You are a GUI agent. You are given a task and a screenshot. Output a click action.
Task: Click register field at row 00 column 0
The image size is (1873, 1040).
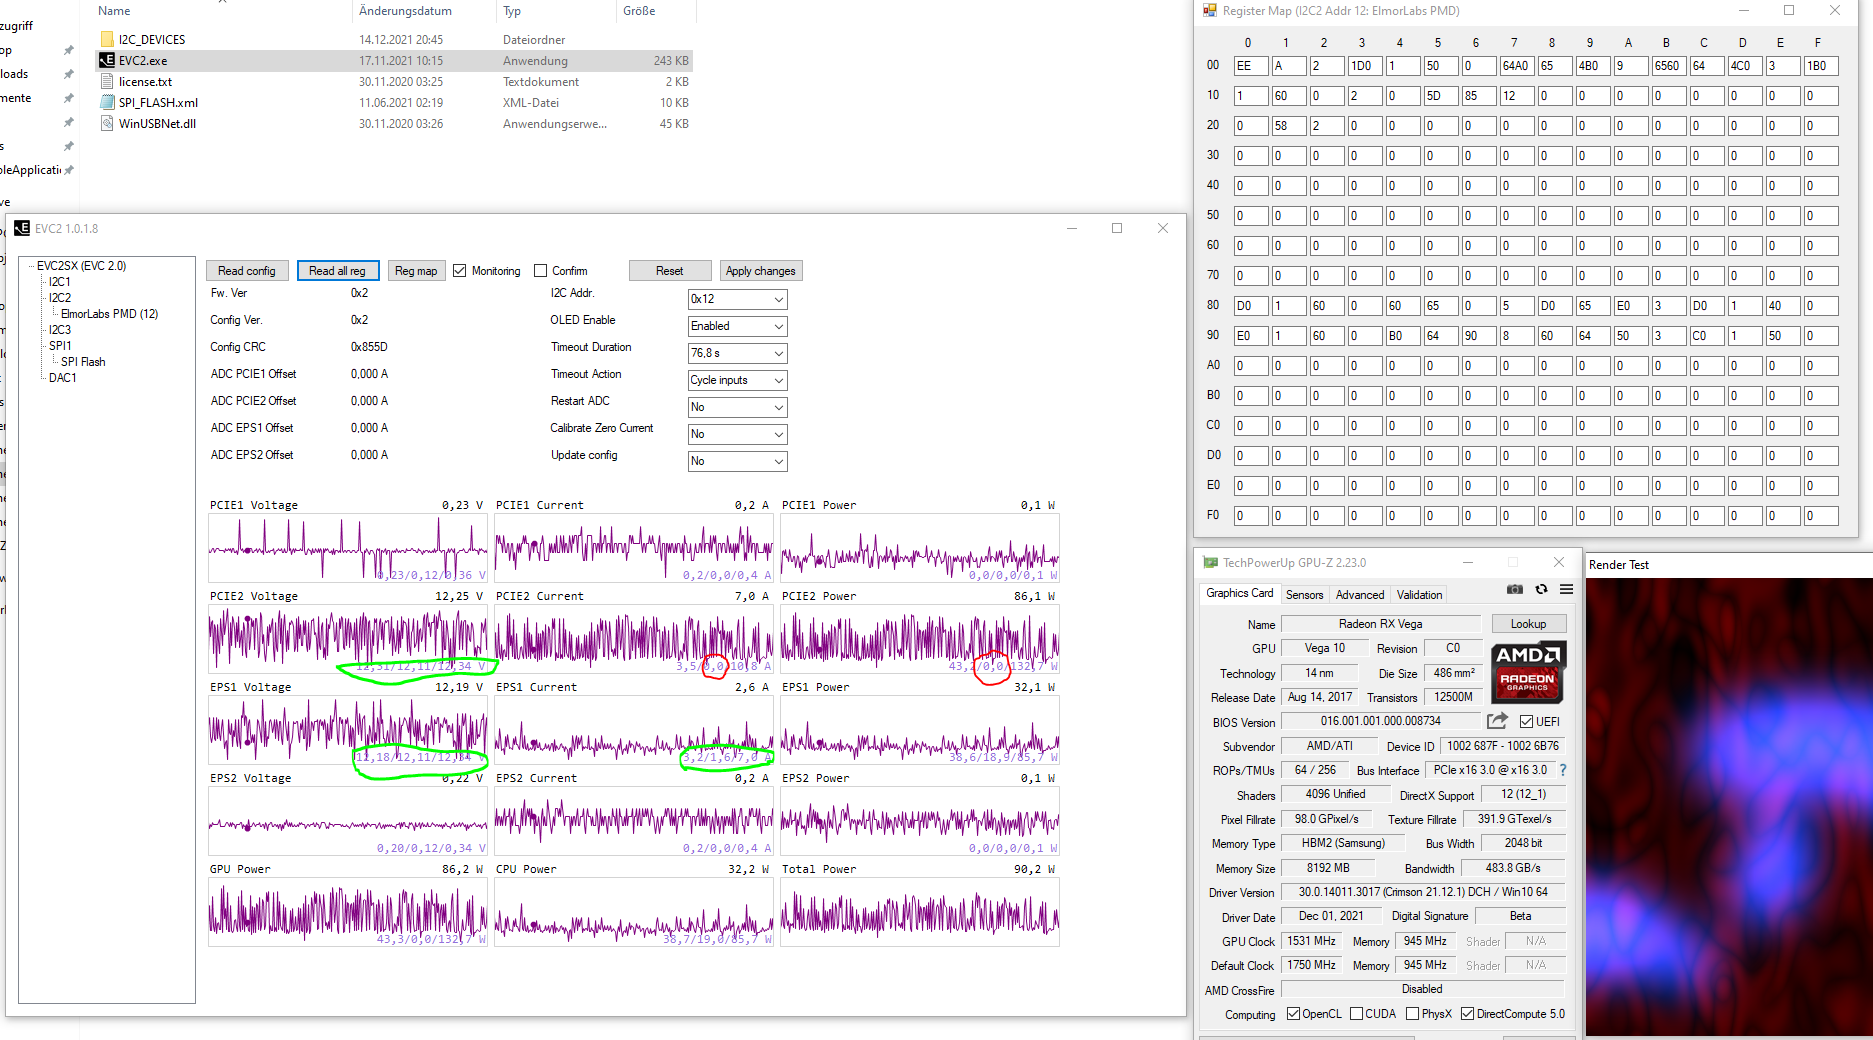[x=1250, y=66]
